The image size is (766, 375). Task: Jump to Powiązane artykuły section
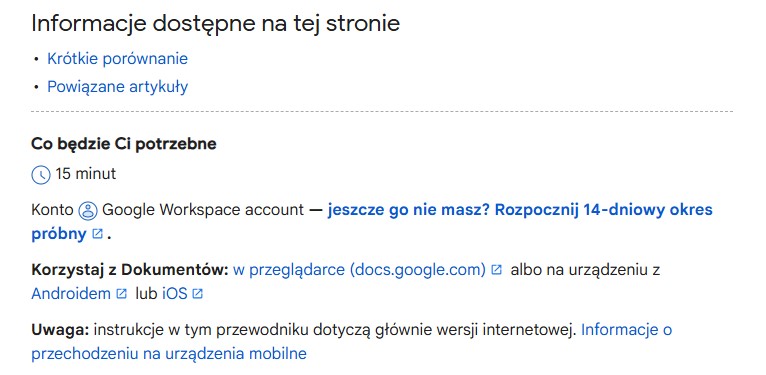pyautogui.click(x=117, y=87)
